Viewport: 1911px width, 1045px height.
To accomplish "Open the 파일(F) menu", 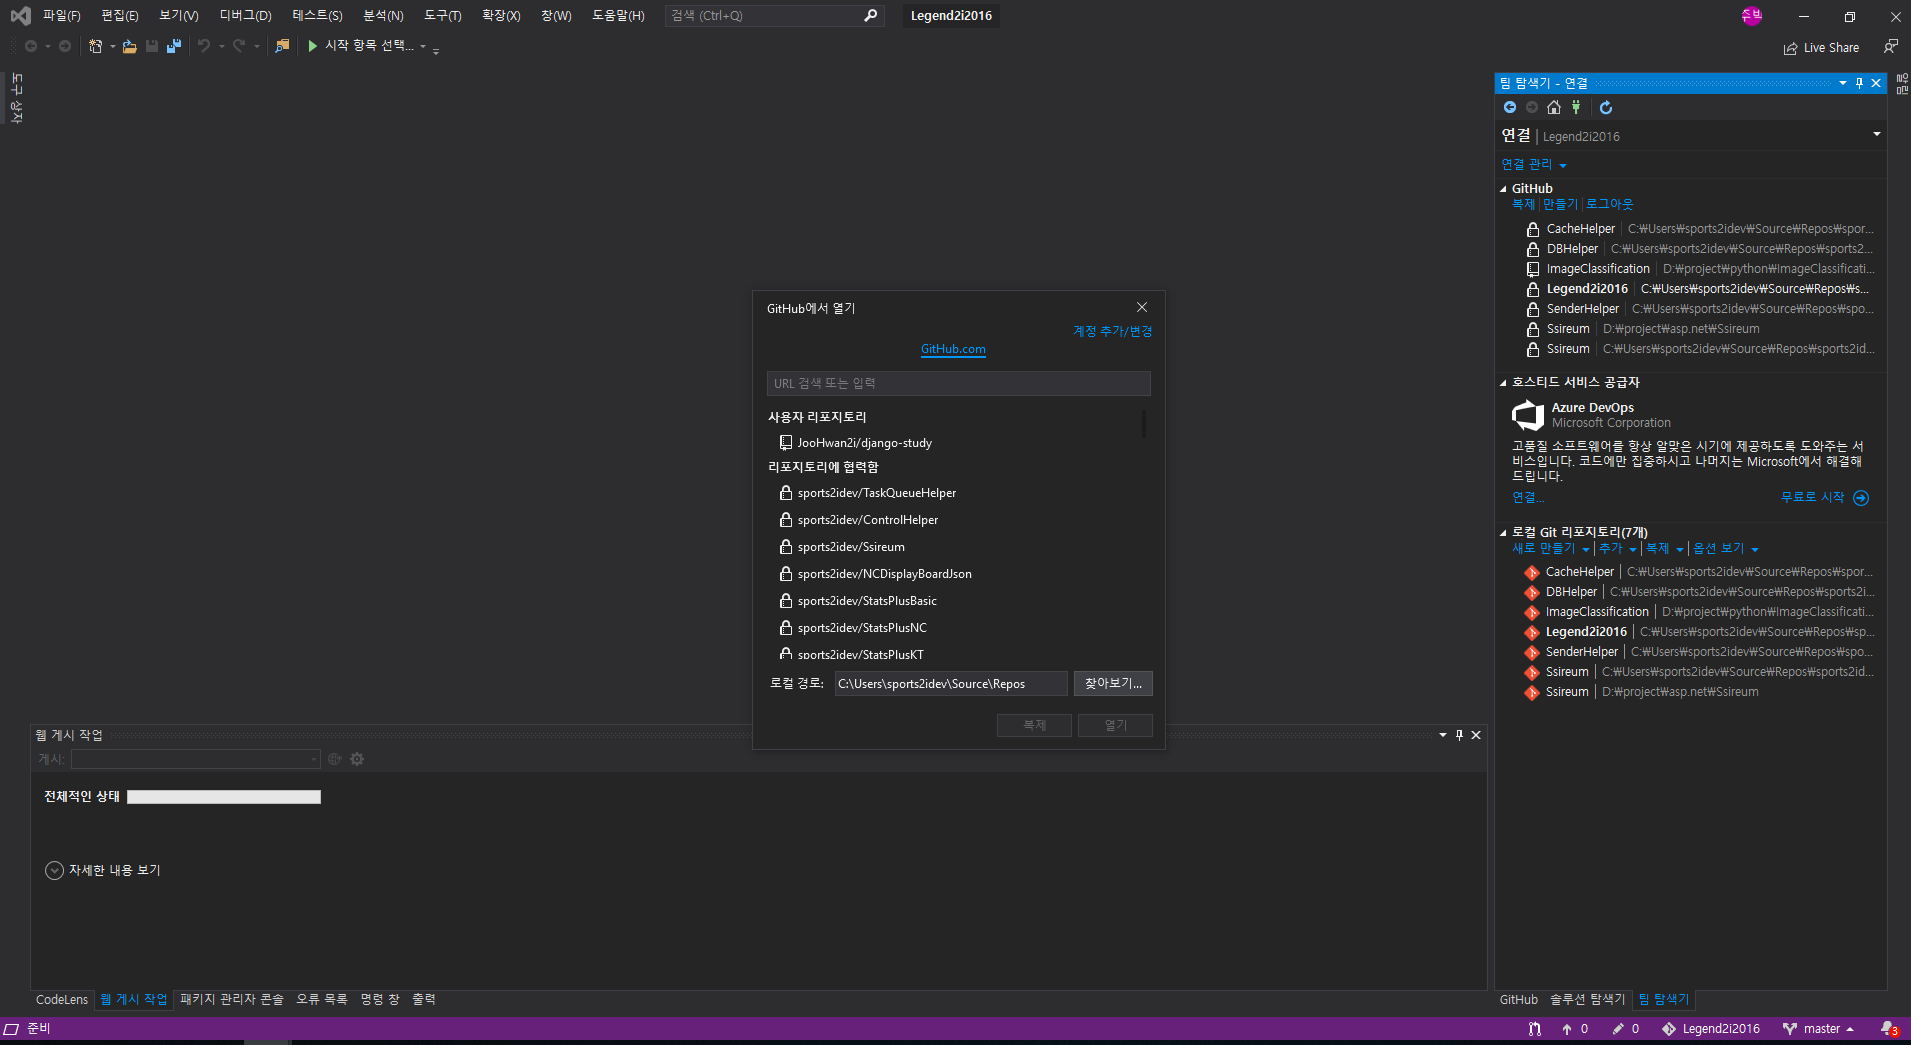I will 61,15.
